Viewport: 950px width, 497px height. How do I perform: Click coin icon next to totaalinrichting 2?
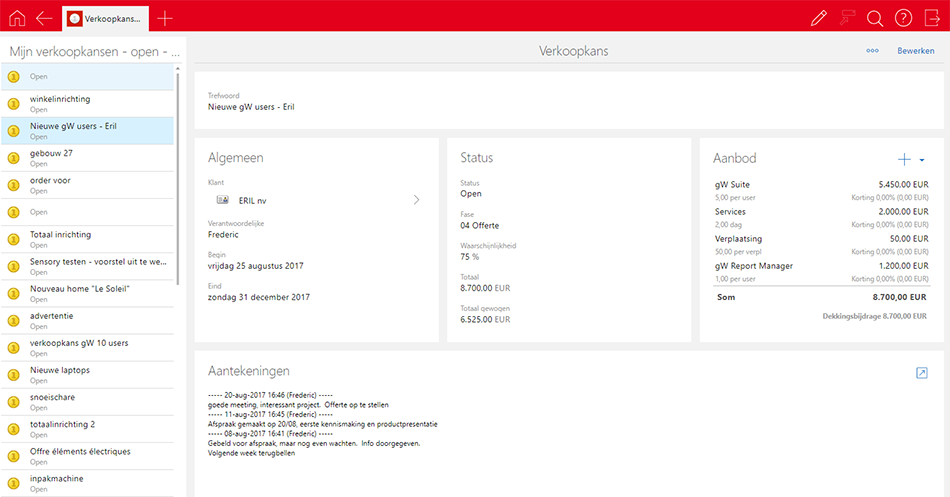click(13, 429)
